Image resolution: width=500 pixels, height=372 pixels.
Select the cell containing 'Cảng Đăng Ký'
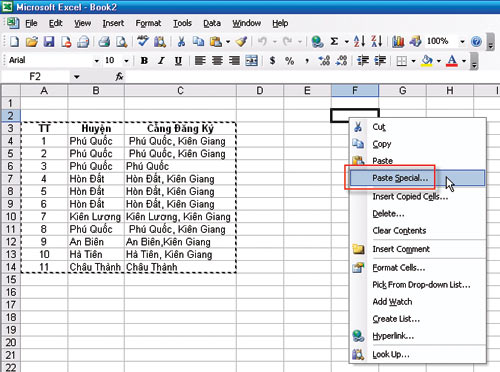[180, 129]
